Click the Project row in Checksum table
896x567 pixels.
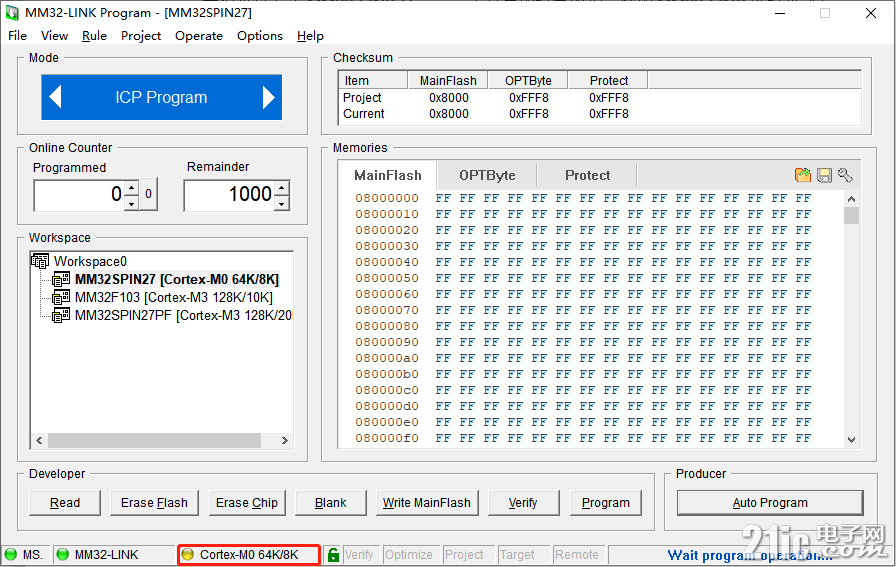click(x=599, y=98)
